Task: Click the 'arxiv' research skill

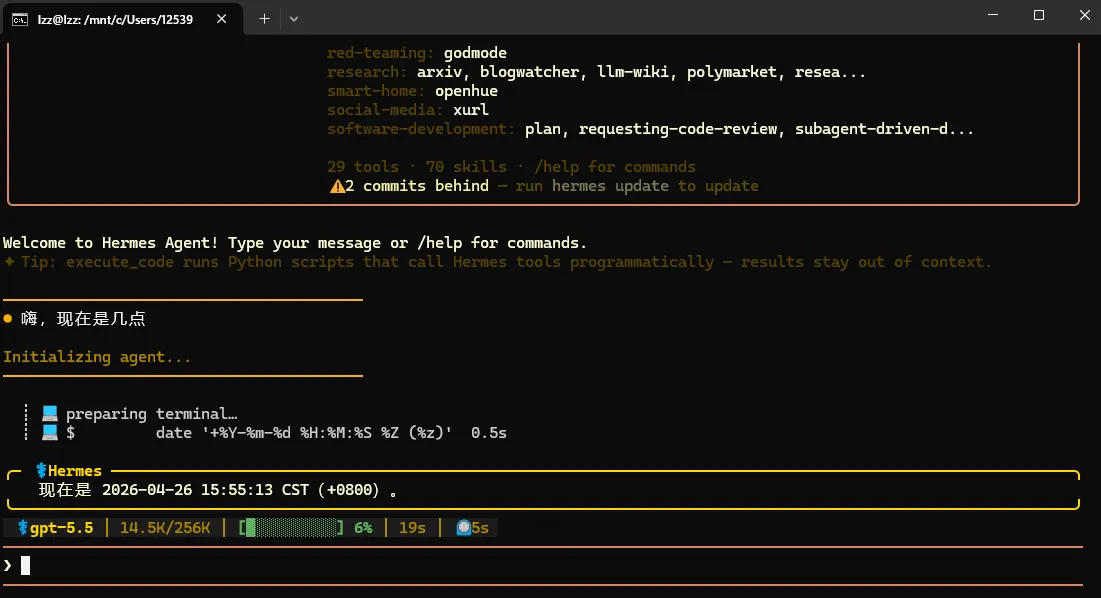Action: coord(438,72)
